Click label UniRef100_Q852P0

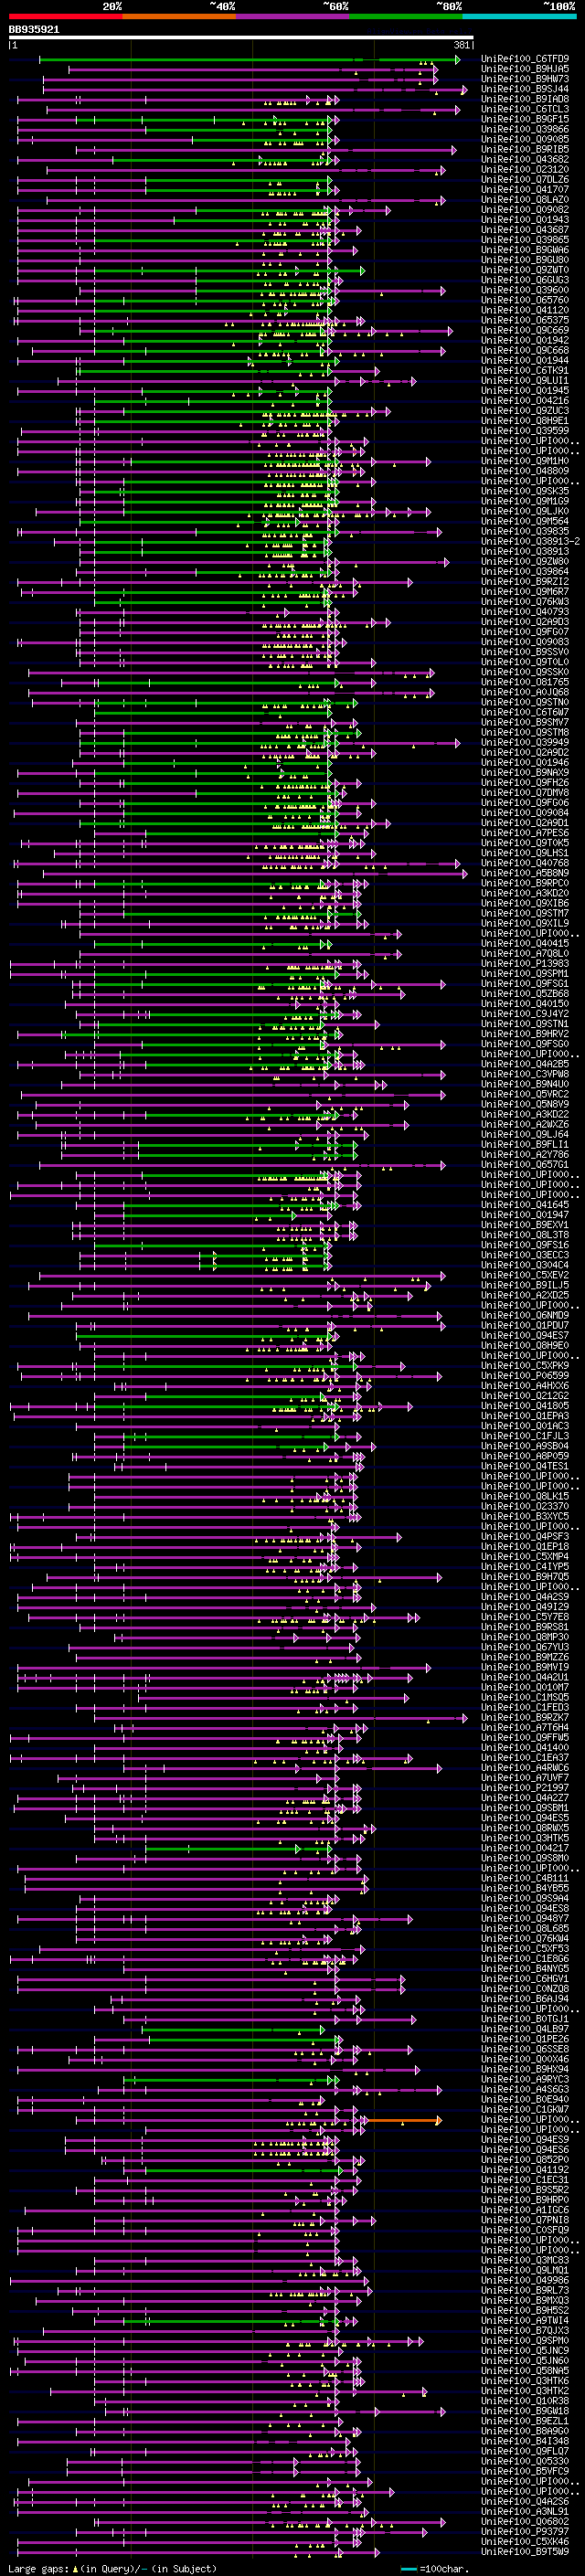(525, 2159)
